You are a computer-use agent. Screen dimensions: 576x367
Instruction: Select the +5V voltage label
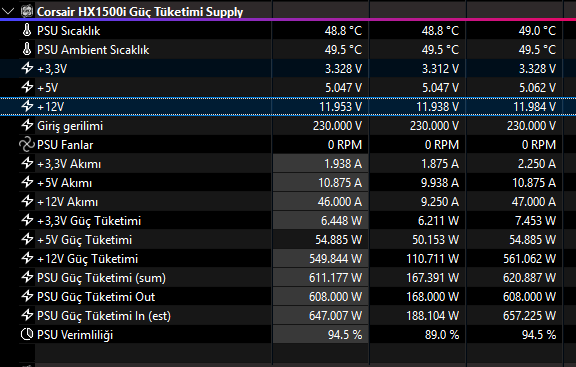tap(48, 88)
